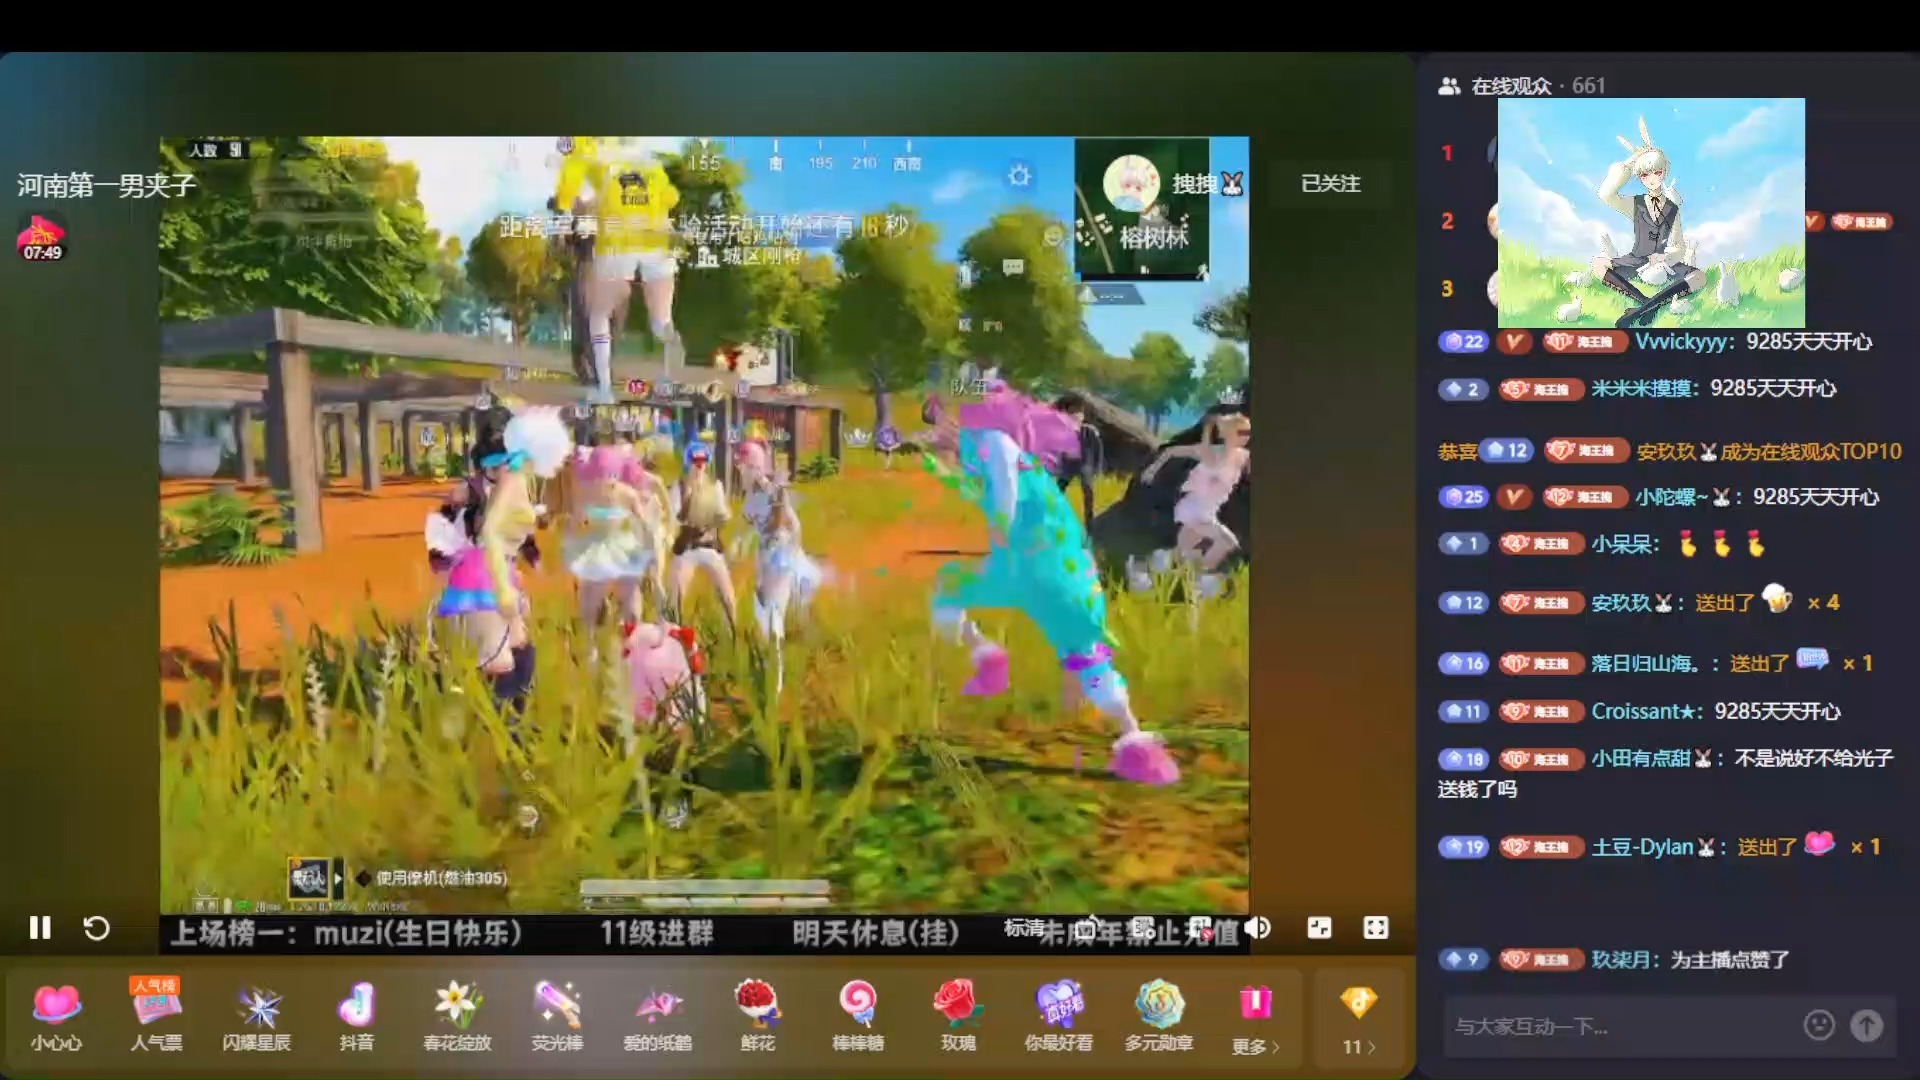
Task: Open streamer name 河南第一男夹子
Action: 106,185
